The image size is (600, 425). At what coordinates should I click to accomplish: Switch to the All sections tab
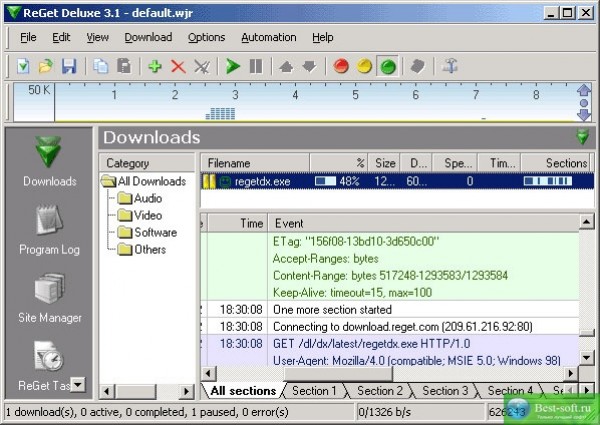(x=243, y=391)
